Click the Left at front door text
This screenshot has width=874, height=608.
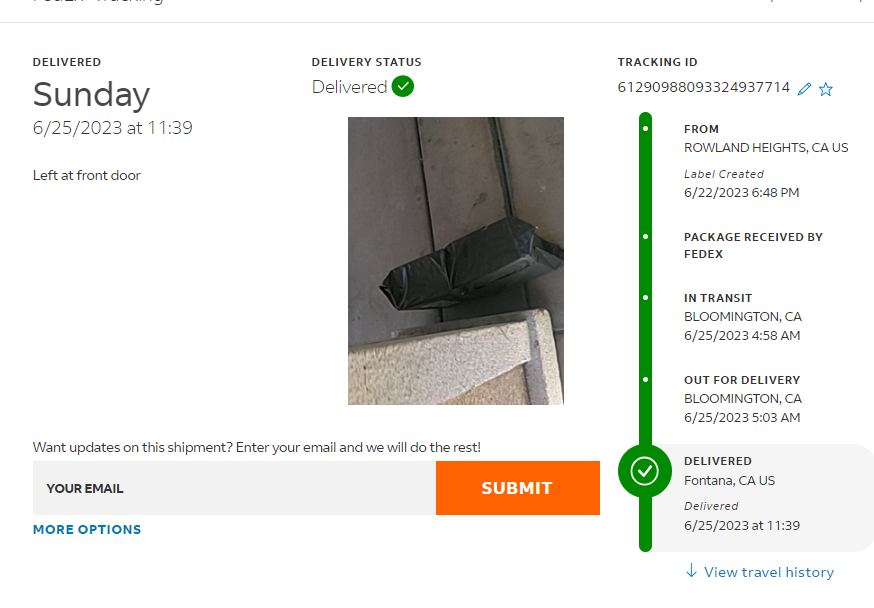pos(86,176)
